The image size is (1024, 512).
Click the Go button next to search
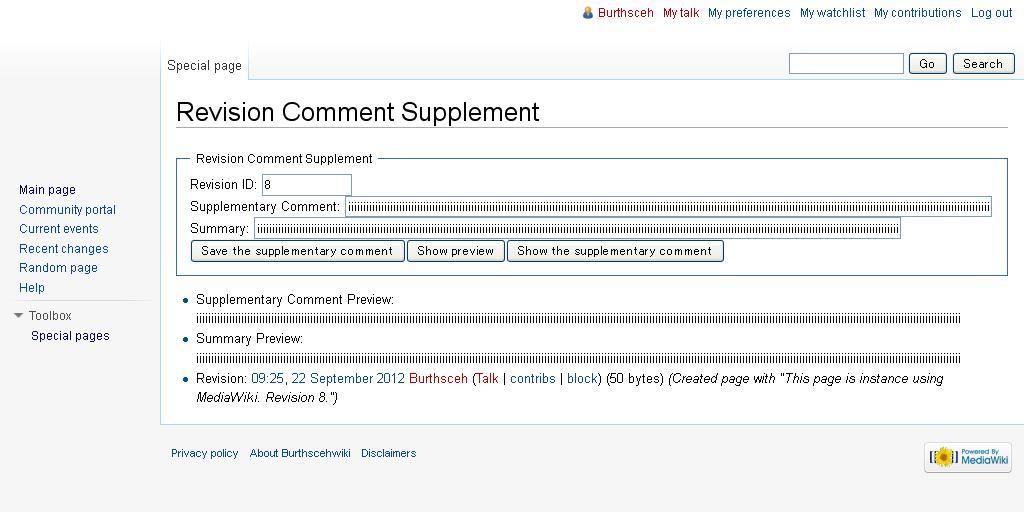pos(927,63)
